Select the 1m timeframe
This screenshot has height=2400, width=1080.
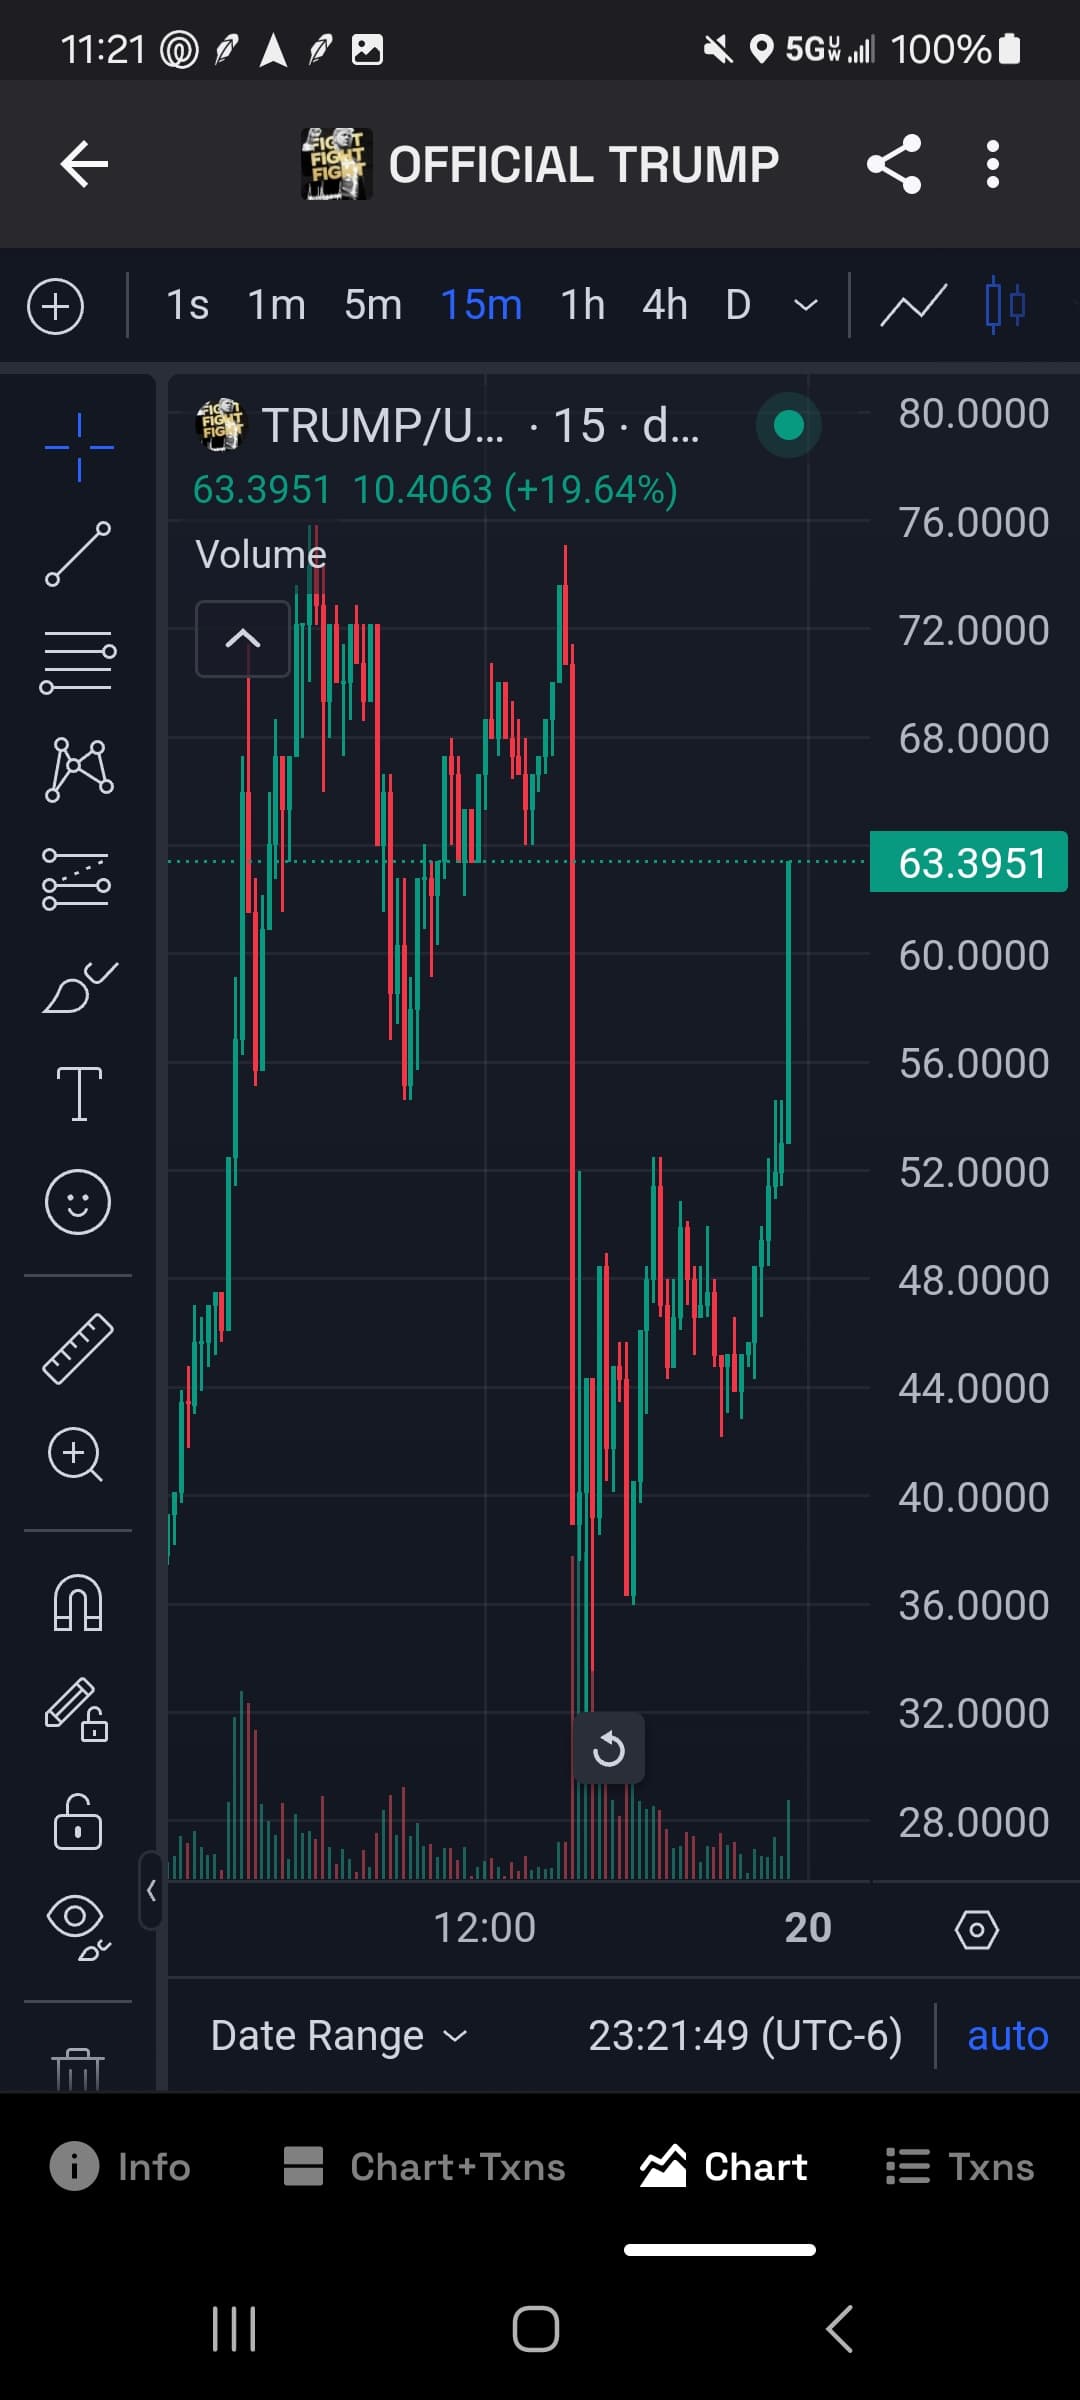[276, 305]
